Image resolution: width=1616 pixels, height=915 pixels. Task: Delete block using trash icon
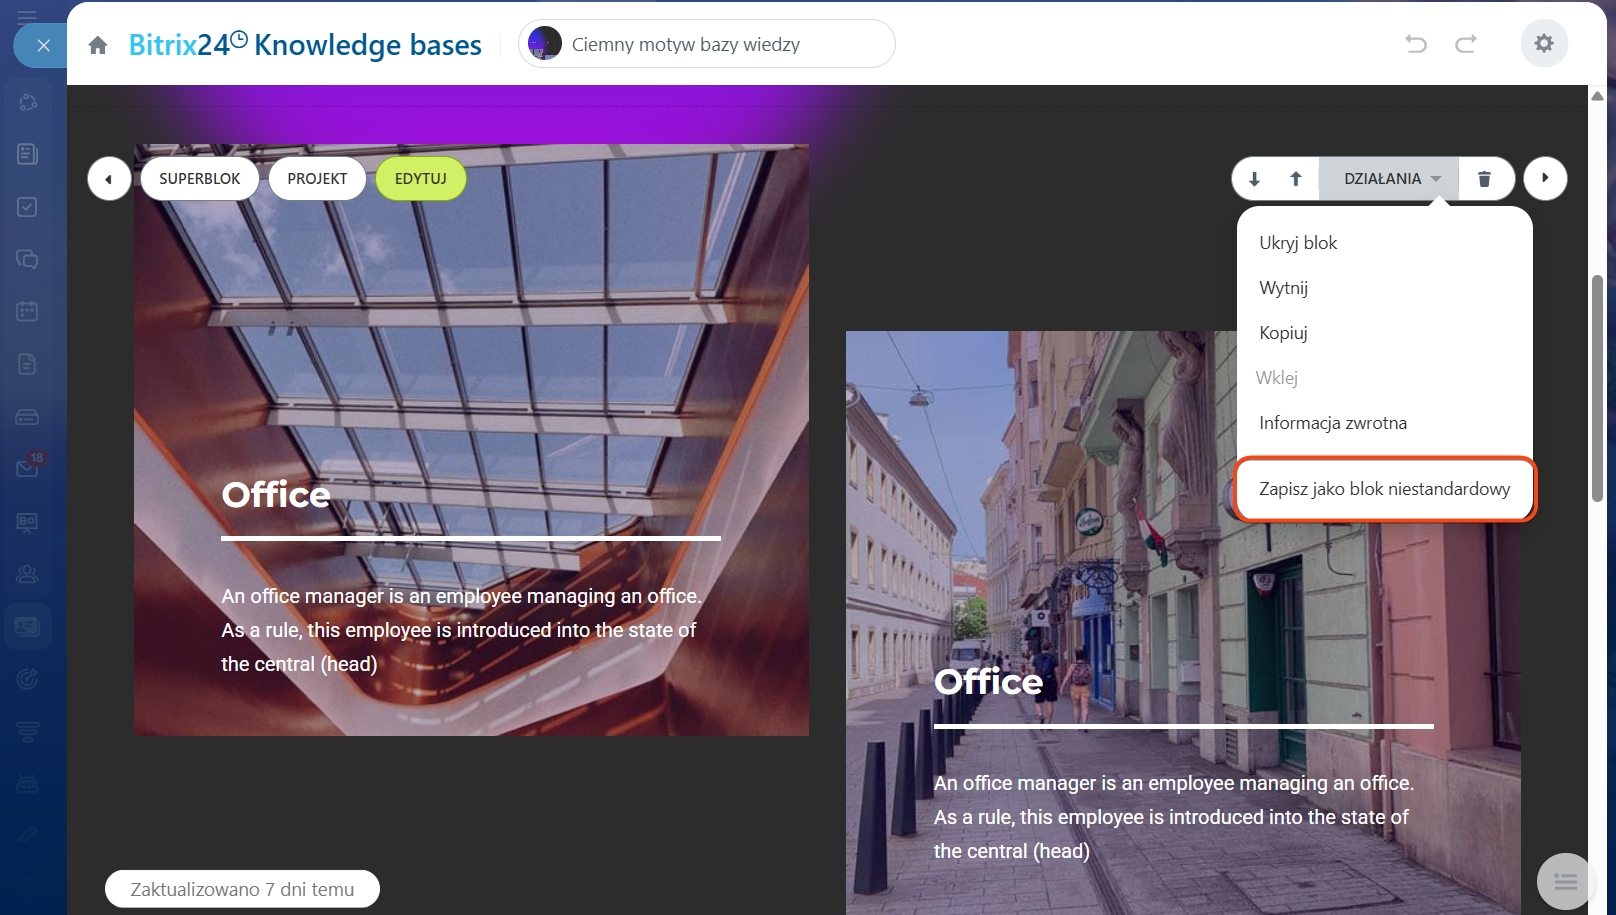point(1484,179)
